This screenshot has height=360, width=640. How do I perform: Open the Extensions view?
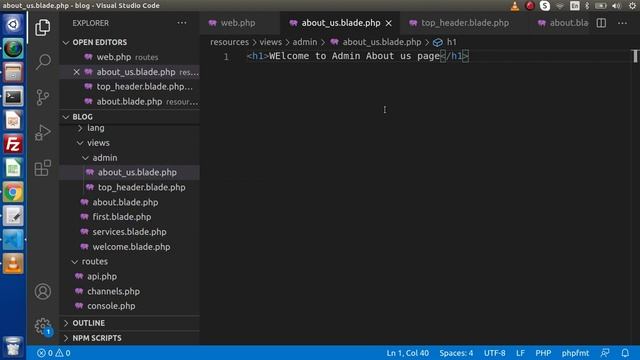coord(42,168)
